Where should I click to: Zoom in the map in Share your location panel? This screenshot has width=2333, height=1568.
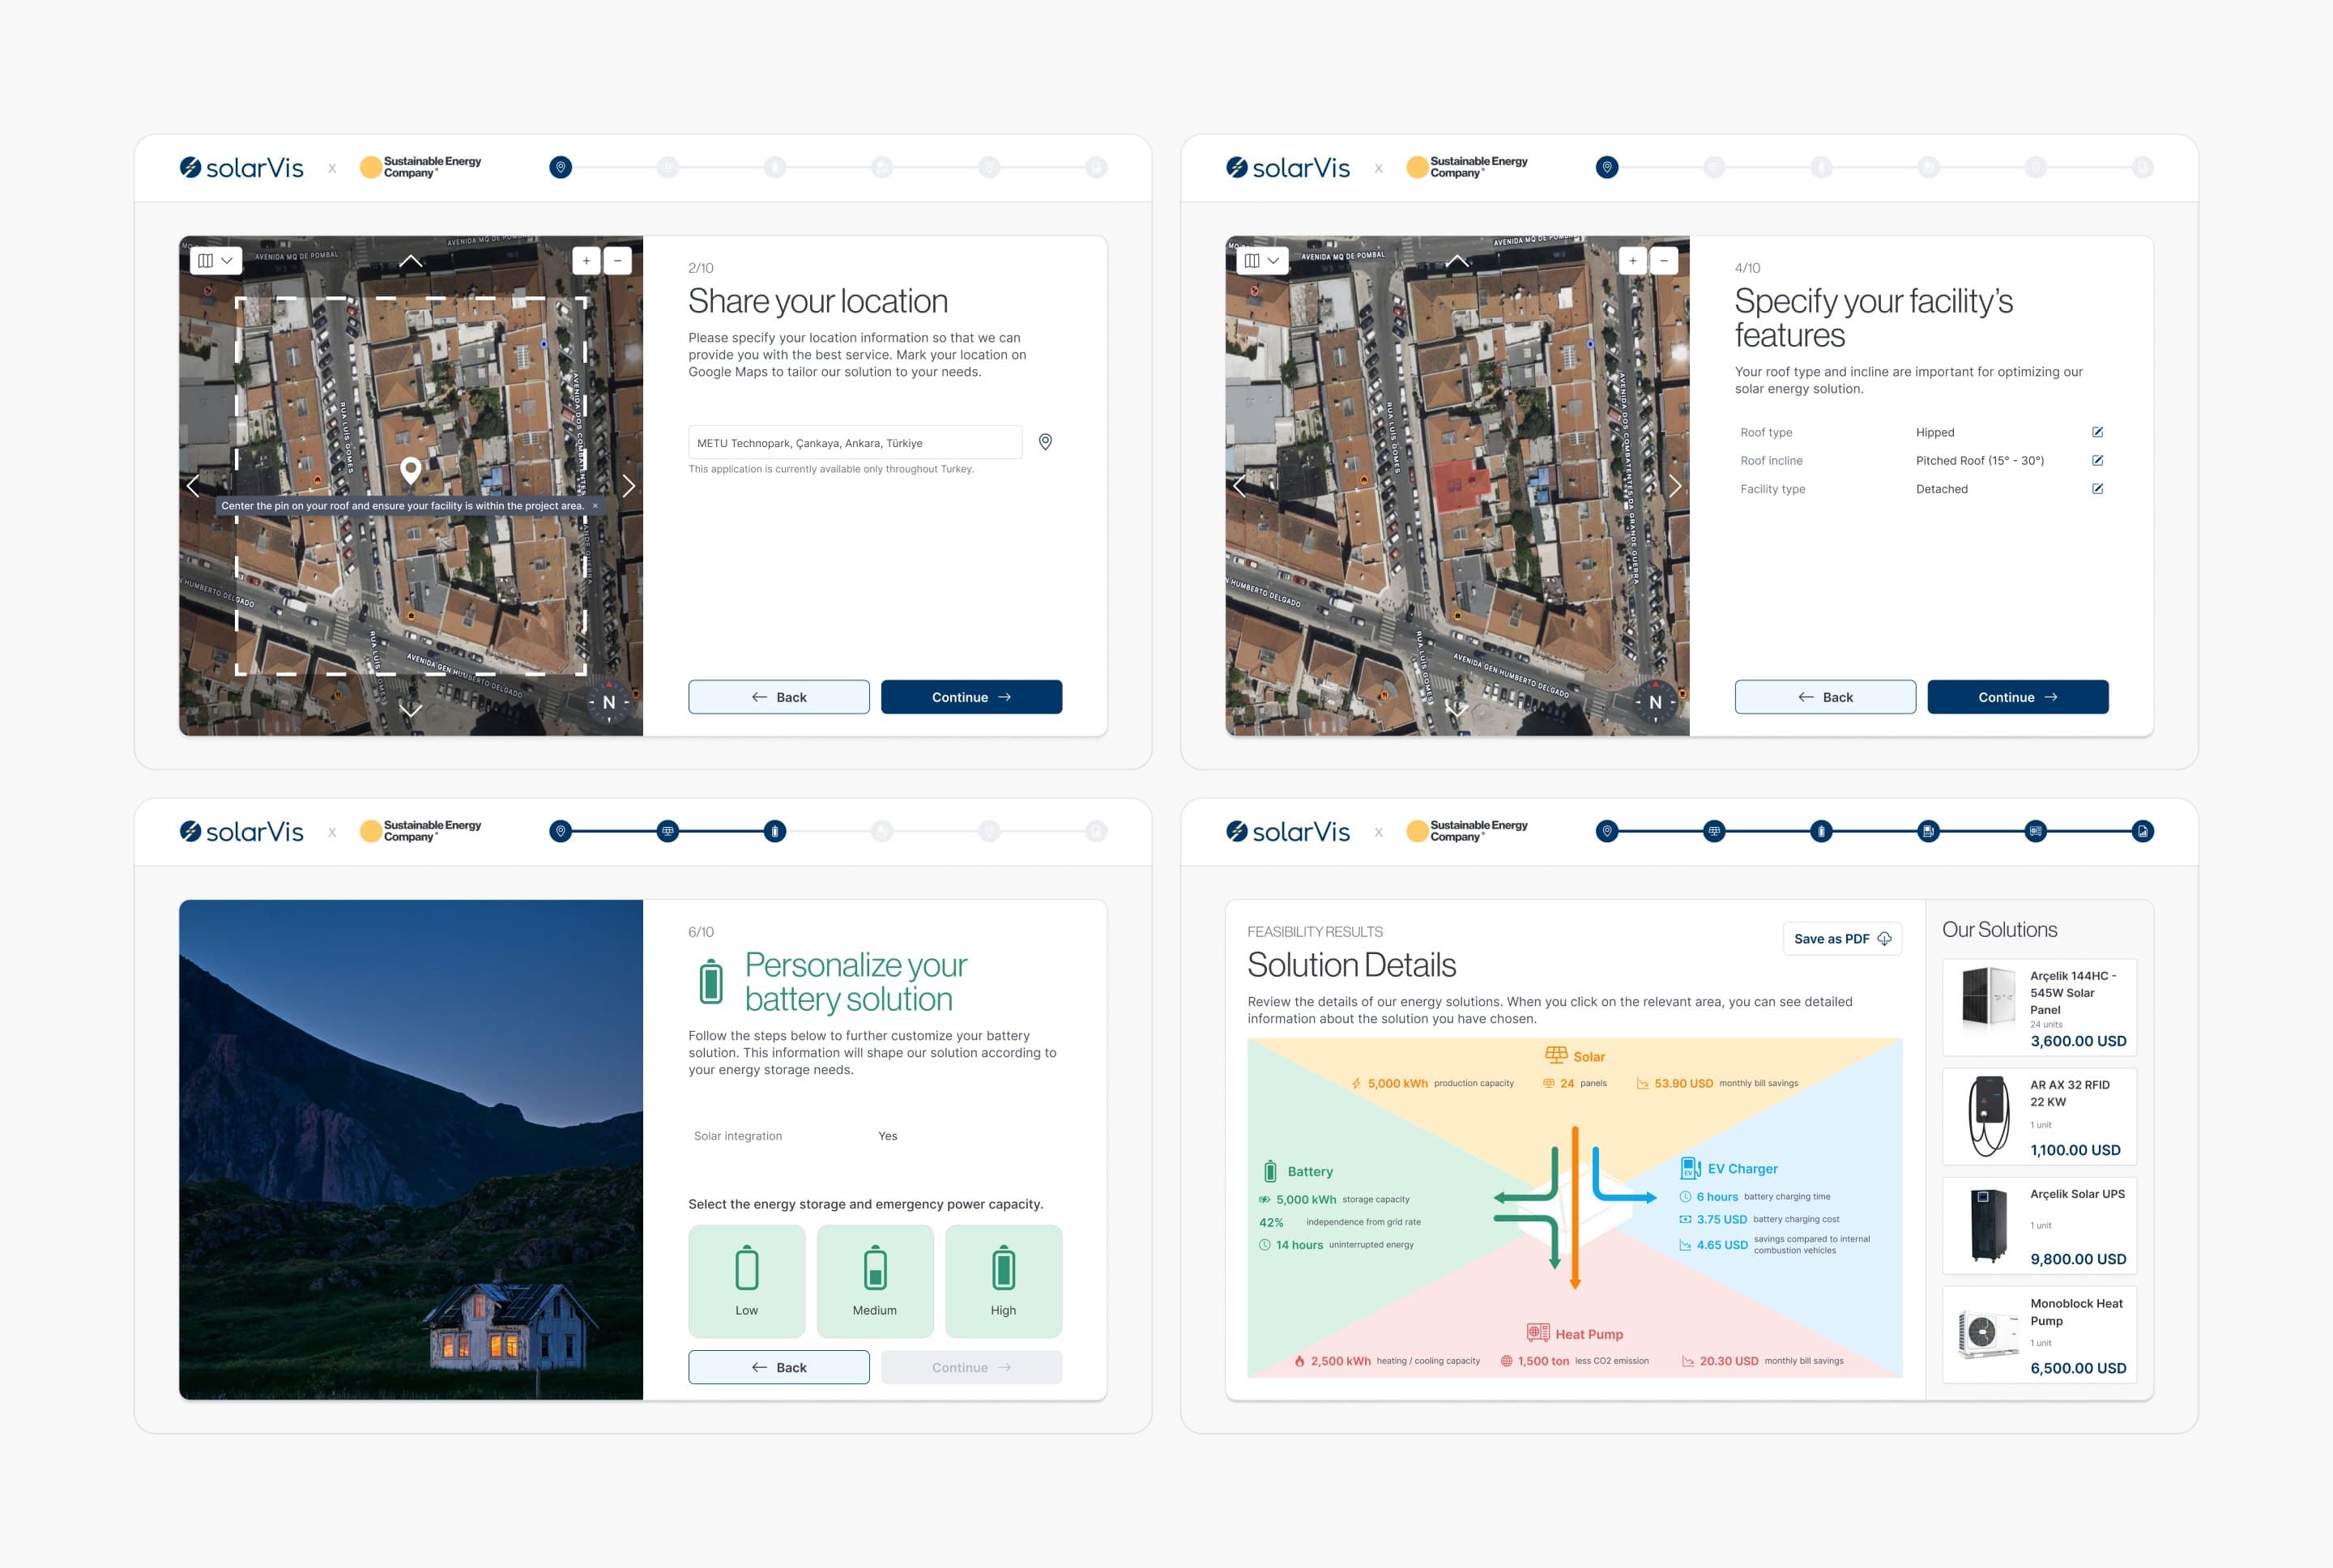587,260
